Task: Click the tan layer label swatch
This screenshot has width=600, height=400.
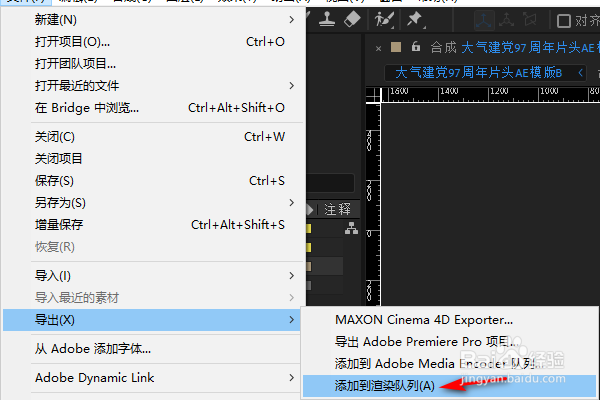Action: click(x=309, y=266)
